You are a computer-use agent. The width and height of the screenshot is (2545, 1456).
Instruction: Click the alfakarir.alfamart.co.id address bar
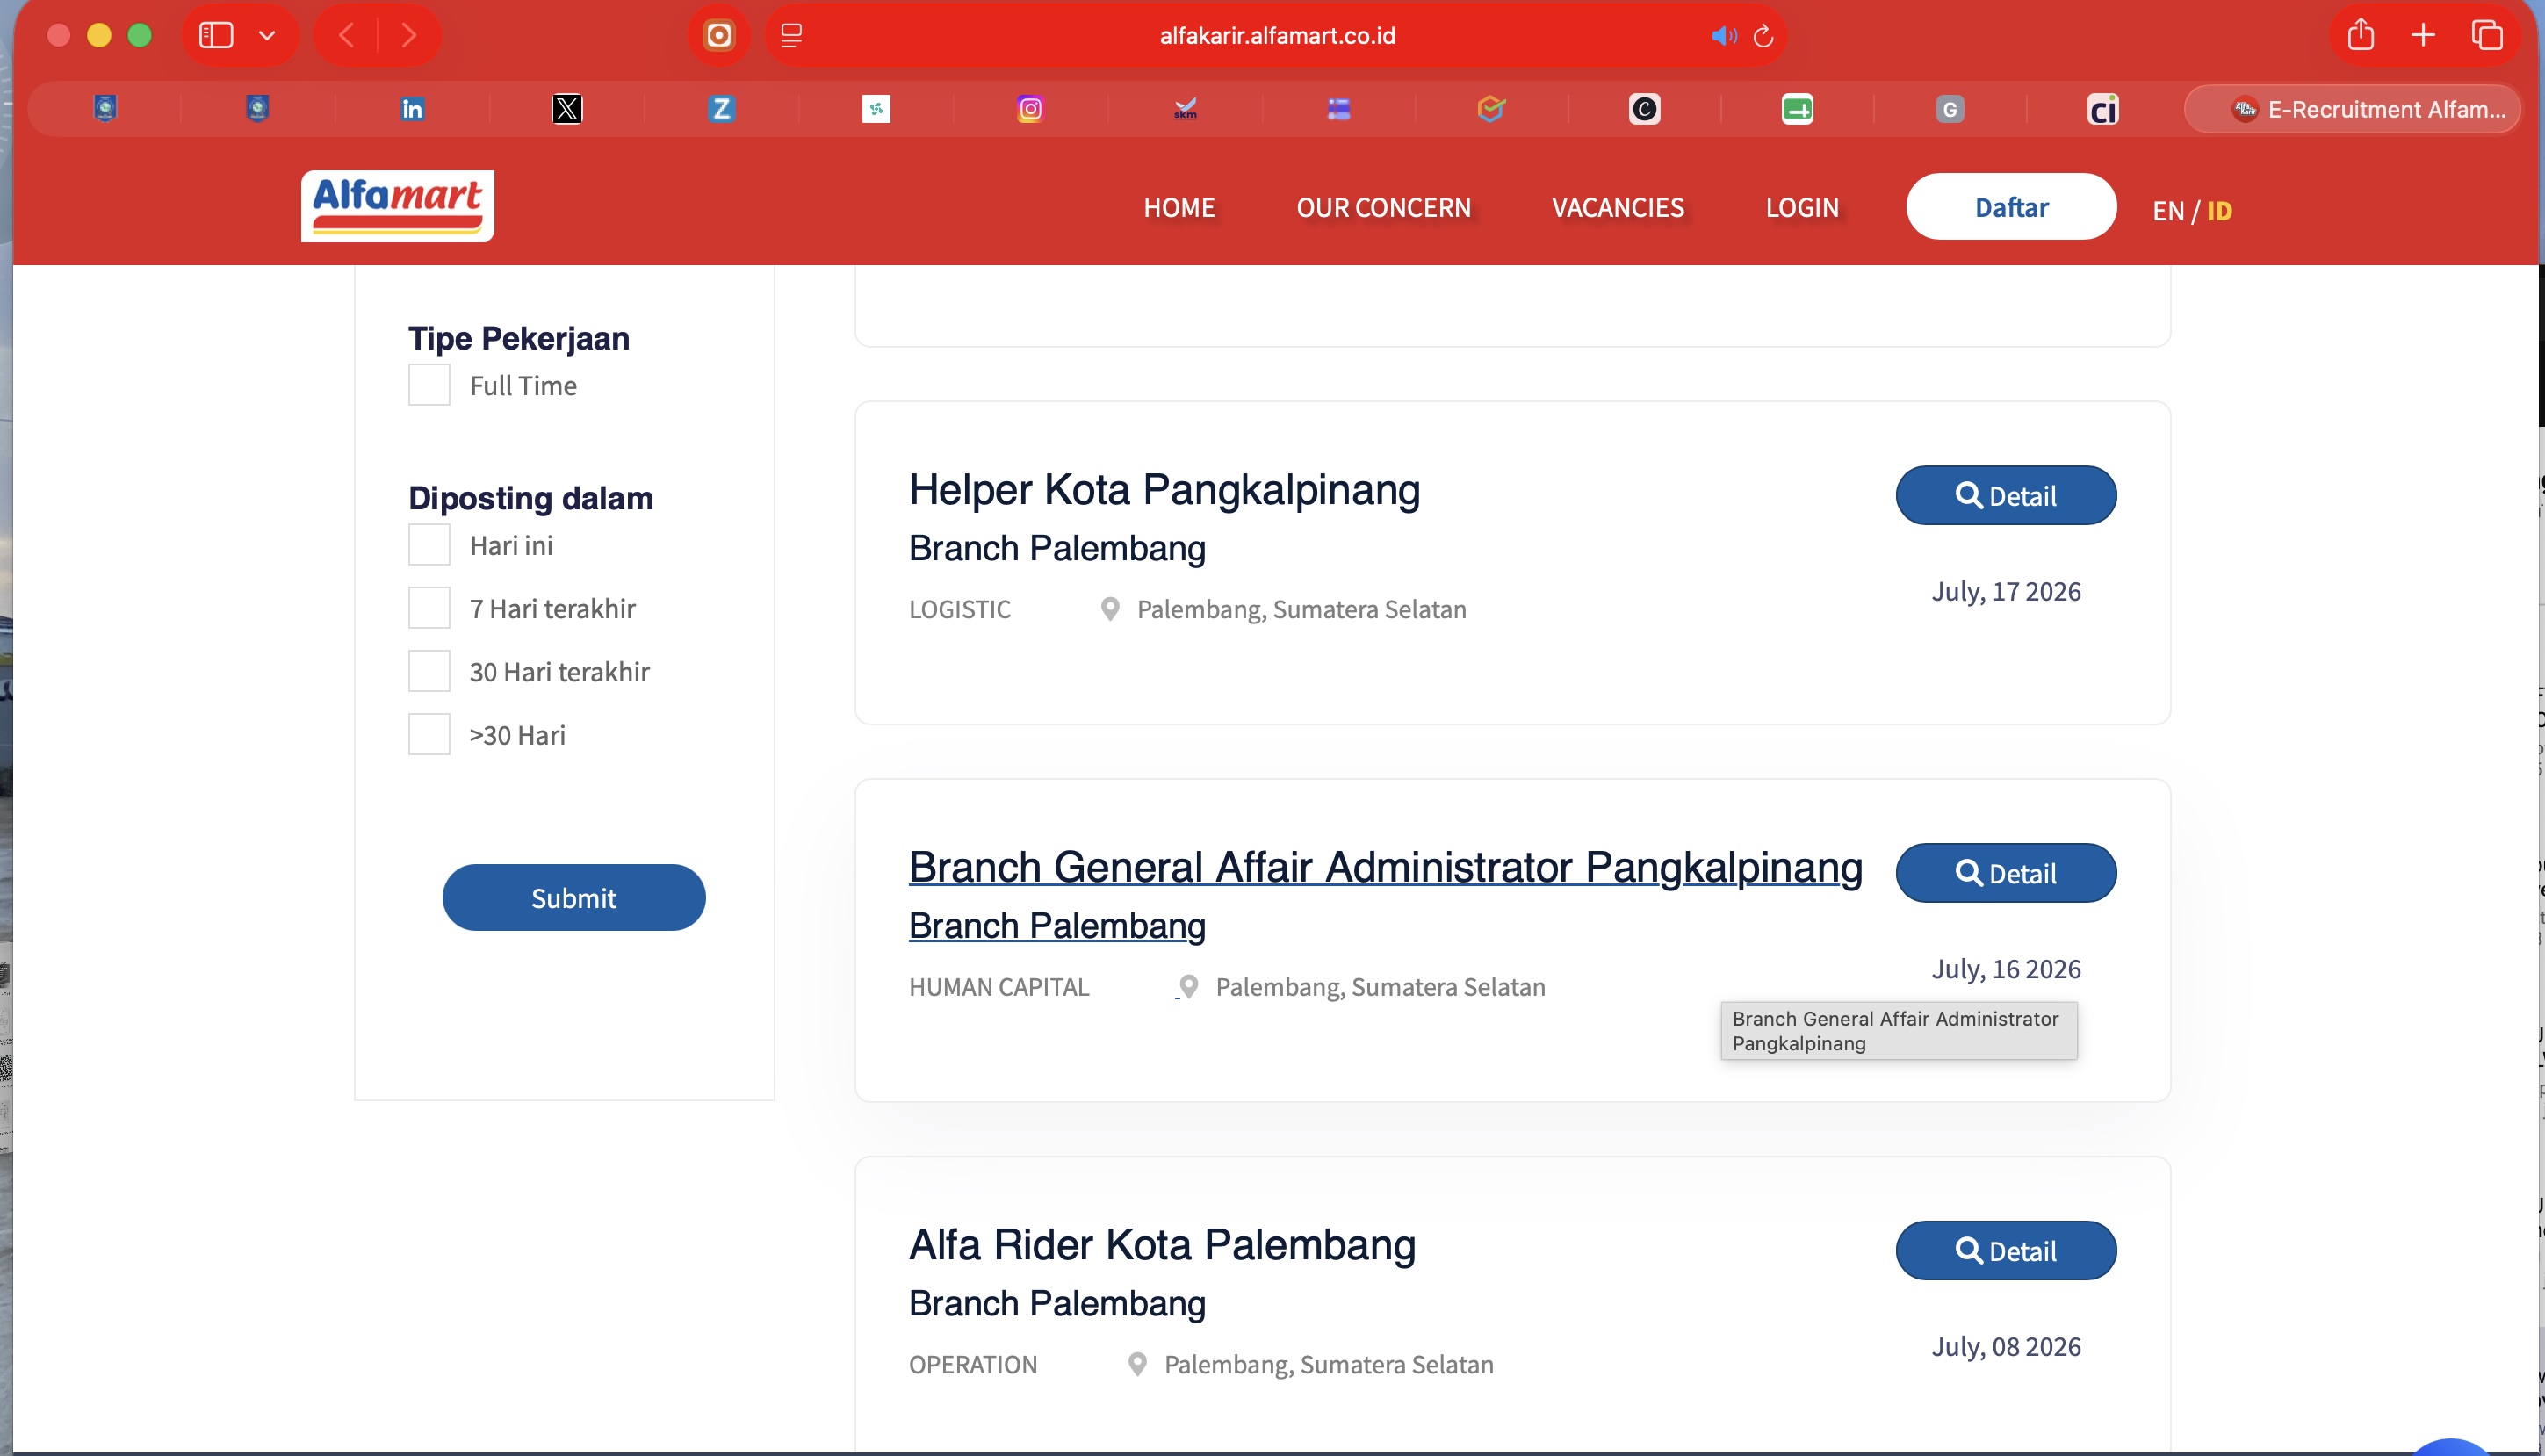[1276, 36]
